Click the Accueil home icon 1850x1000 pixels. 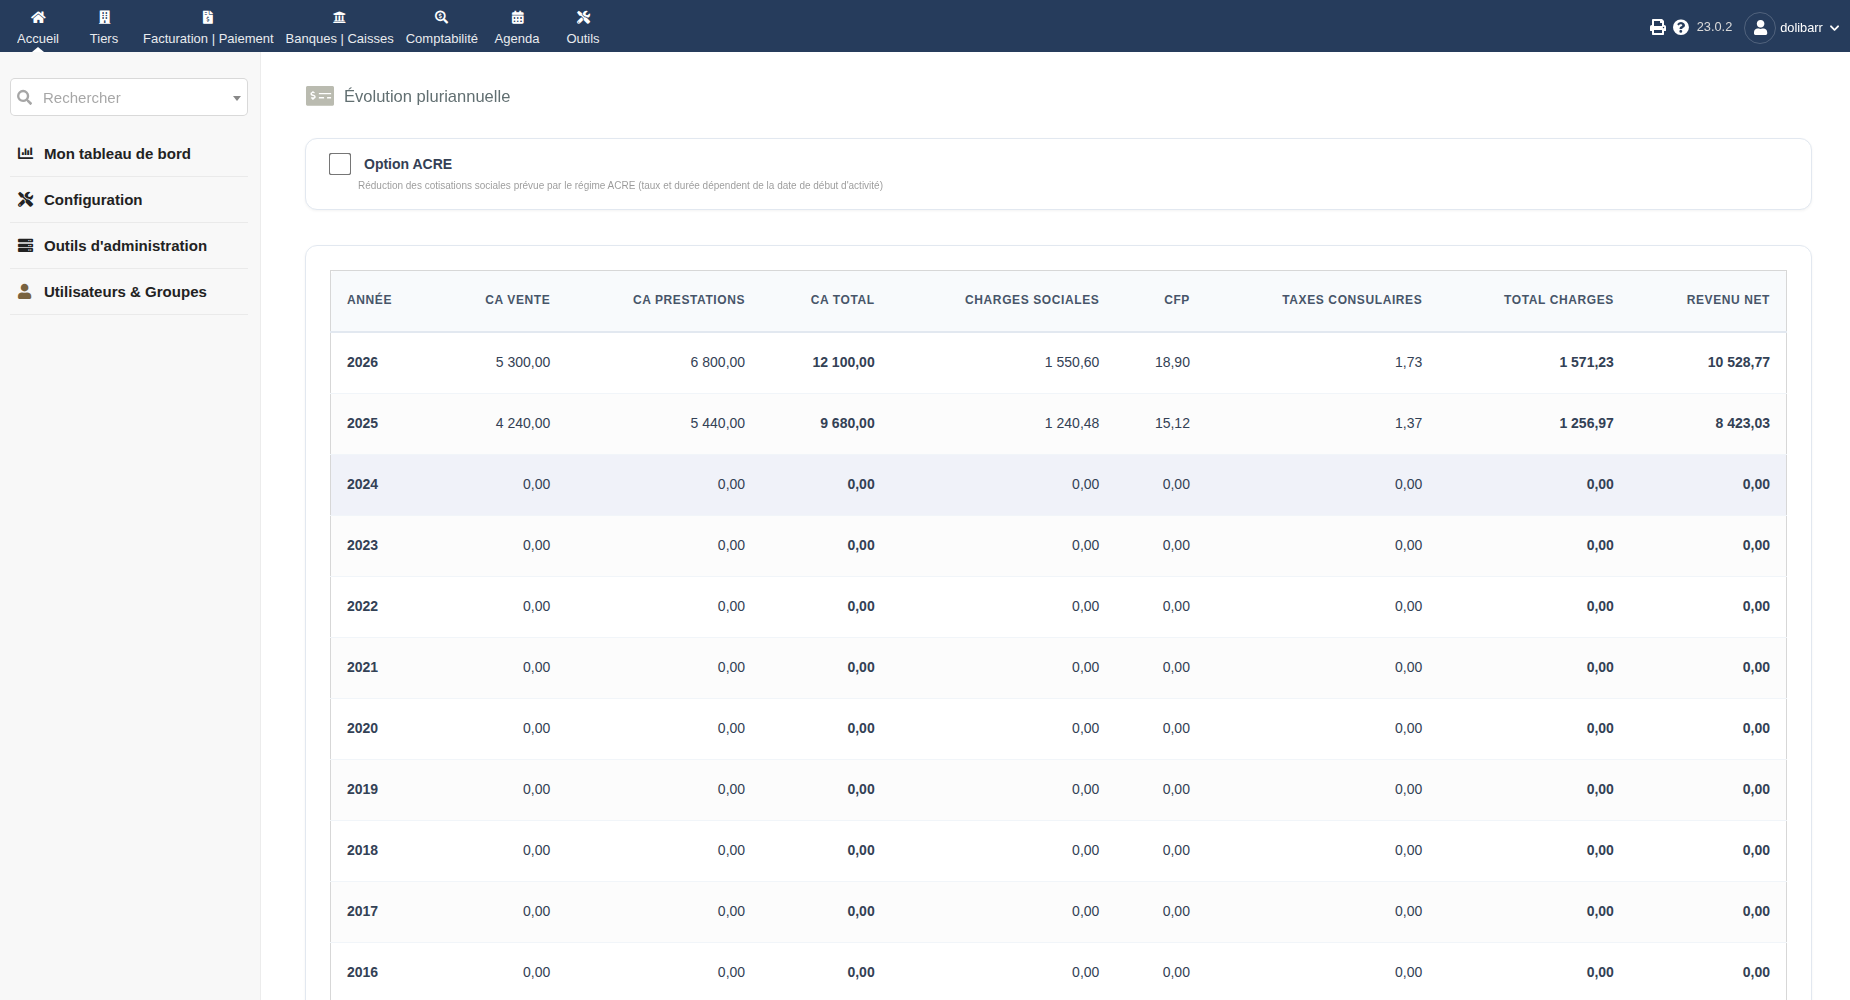point(38,17)
